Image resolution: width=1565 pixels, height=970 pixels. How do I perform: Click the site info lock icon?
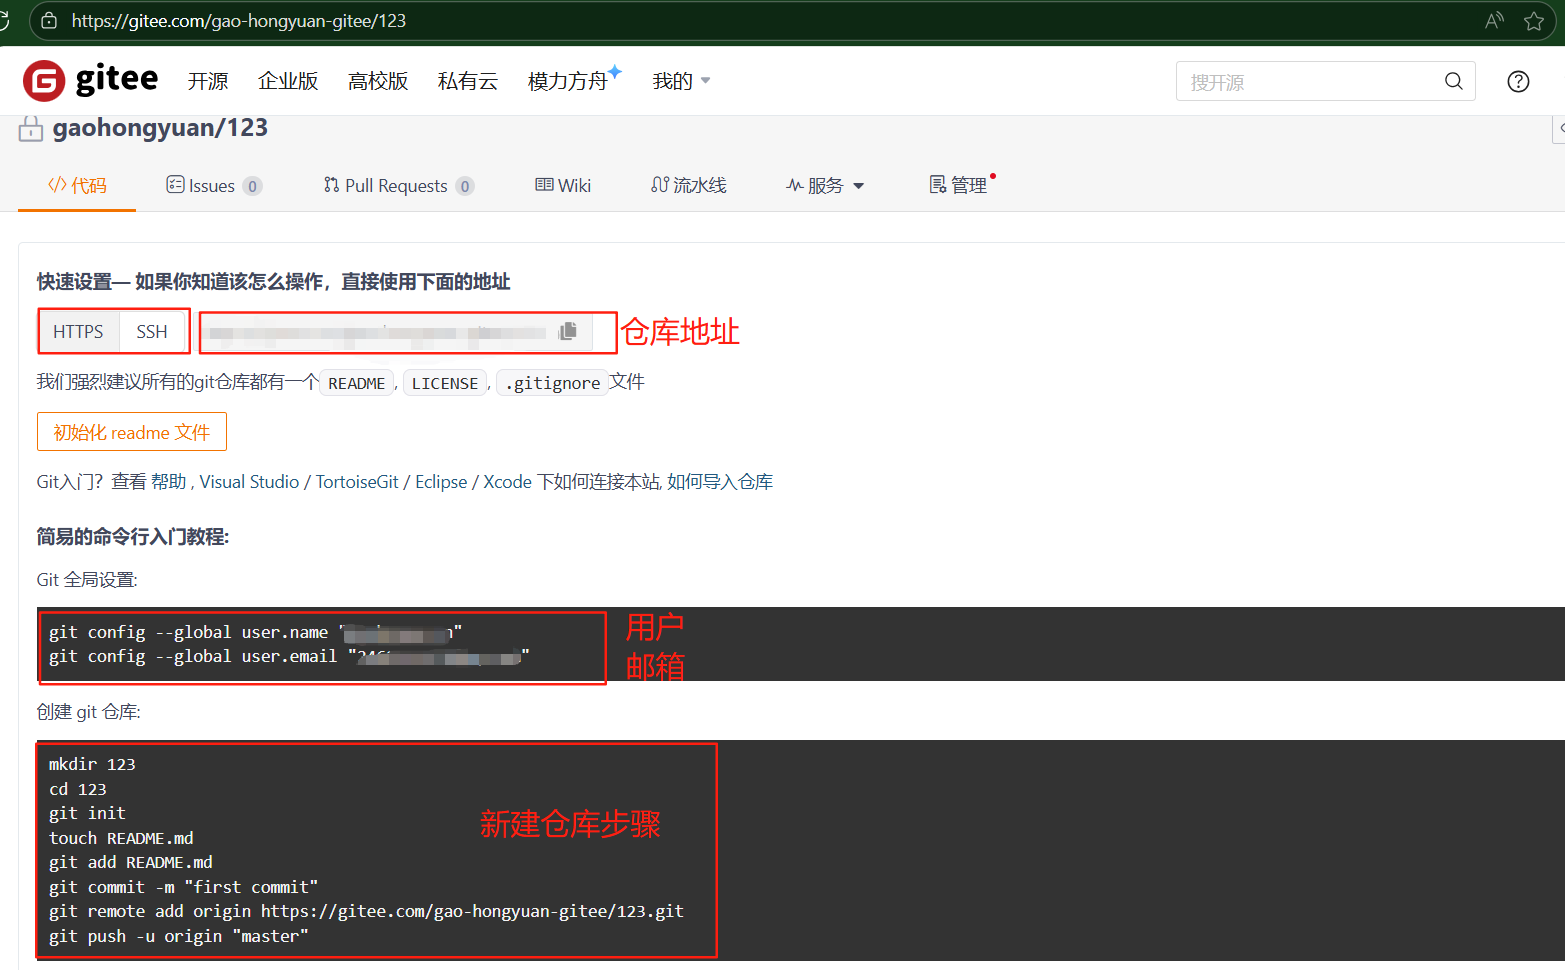(x=49, y=21)
